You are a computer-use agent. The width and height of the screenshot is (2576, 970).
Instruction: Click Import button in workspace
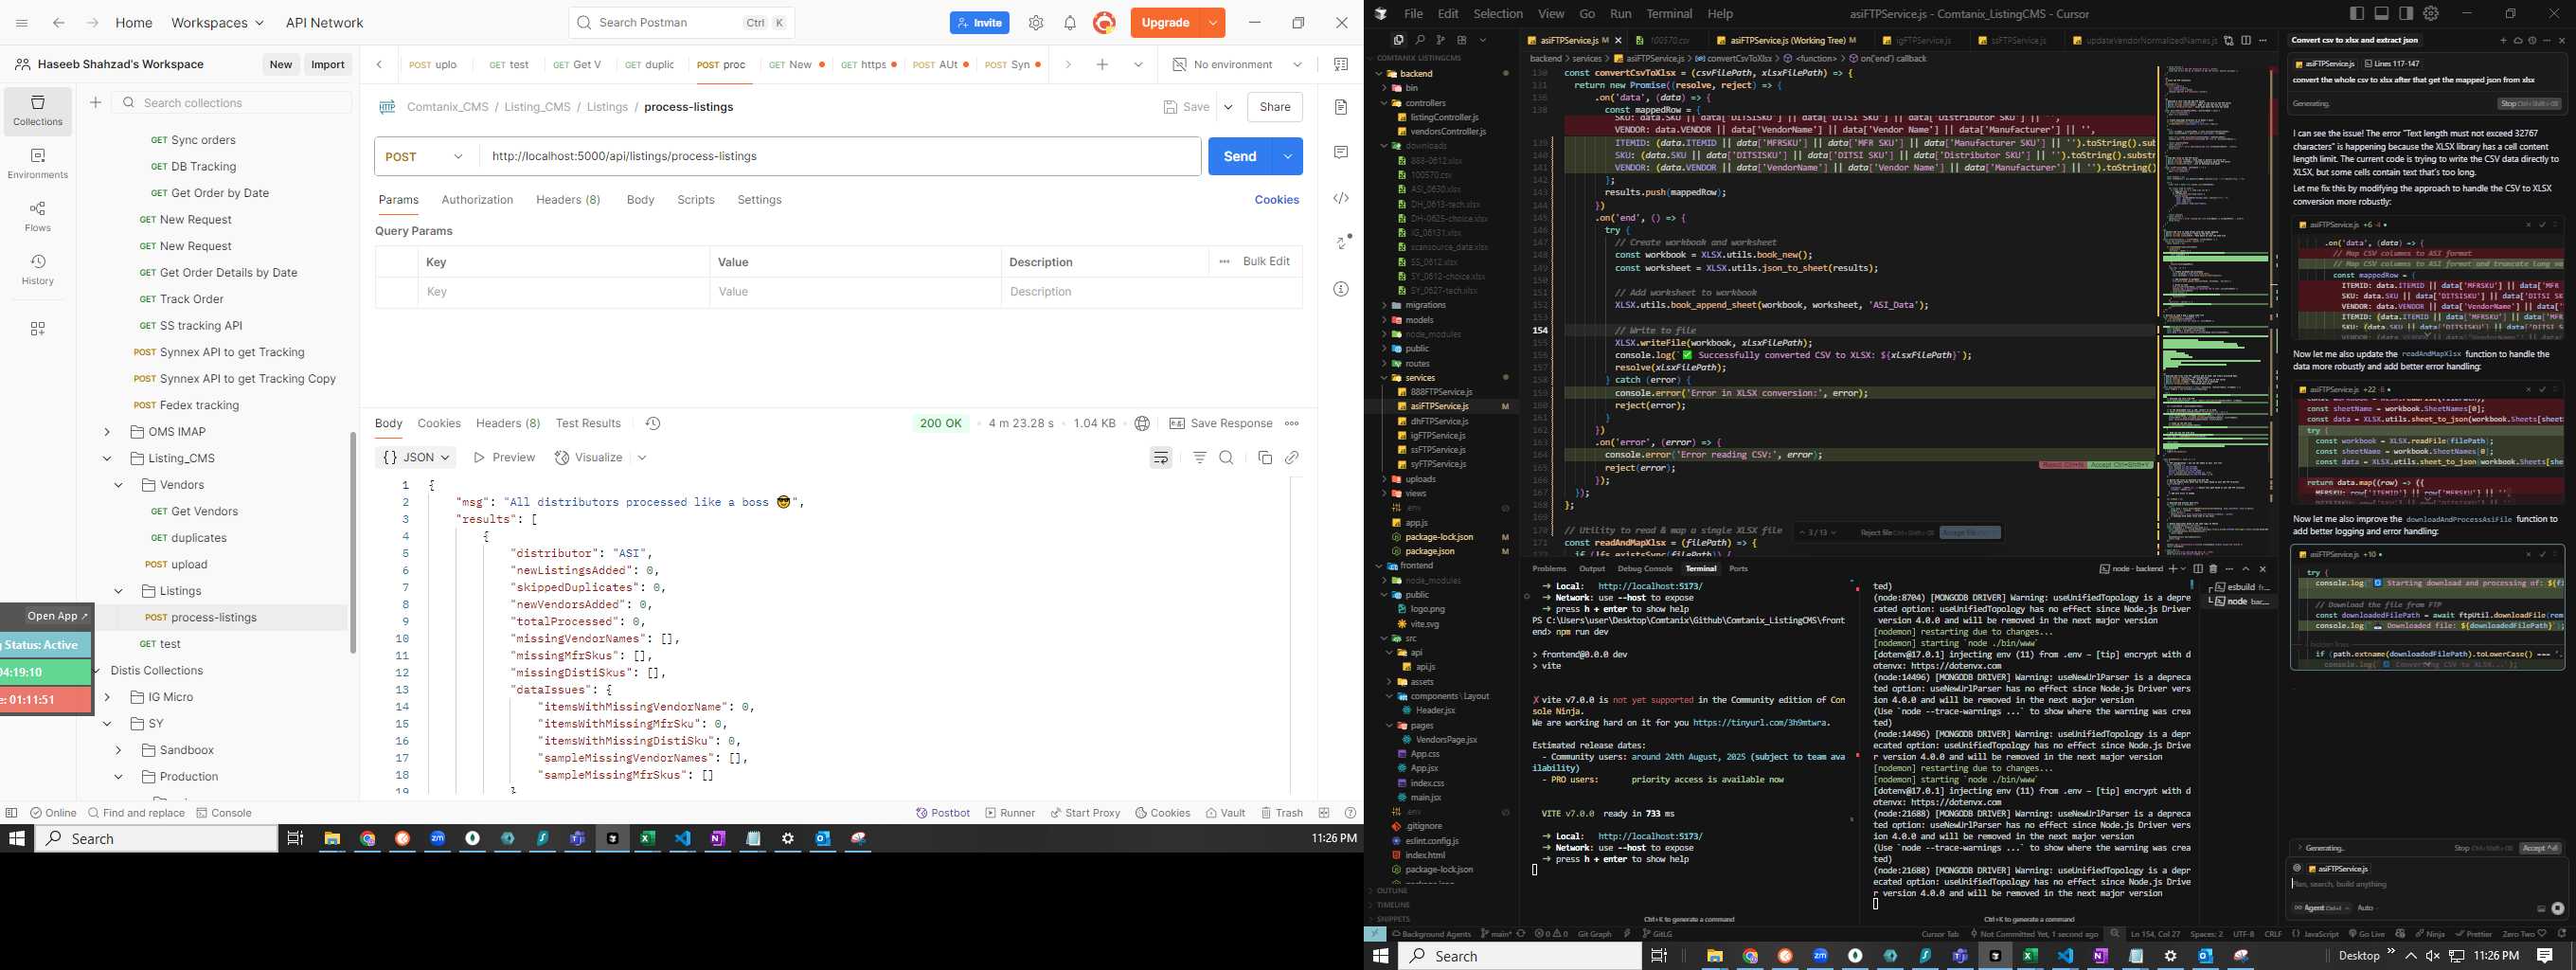(327, 65)
